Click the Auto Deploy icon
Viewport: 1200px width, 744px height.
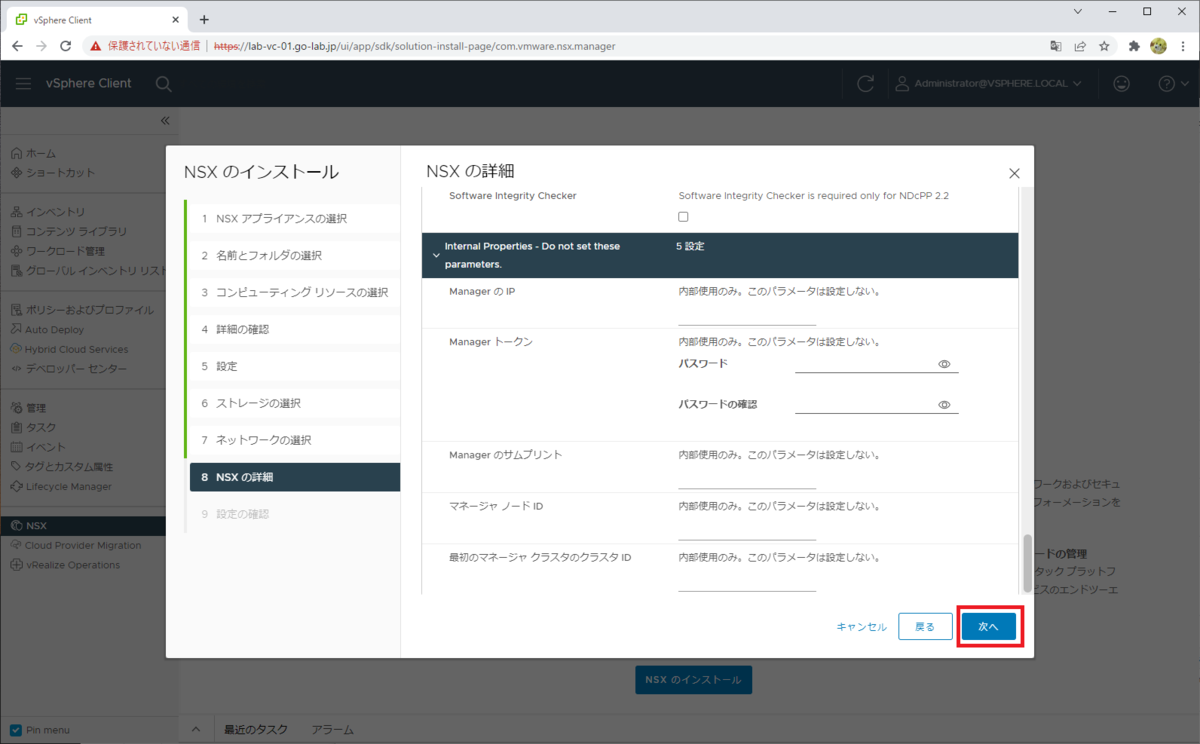pos(17,329)
